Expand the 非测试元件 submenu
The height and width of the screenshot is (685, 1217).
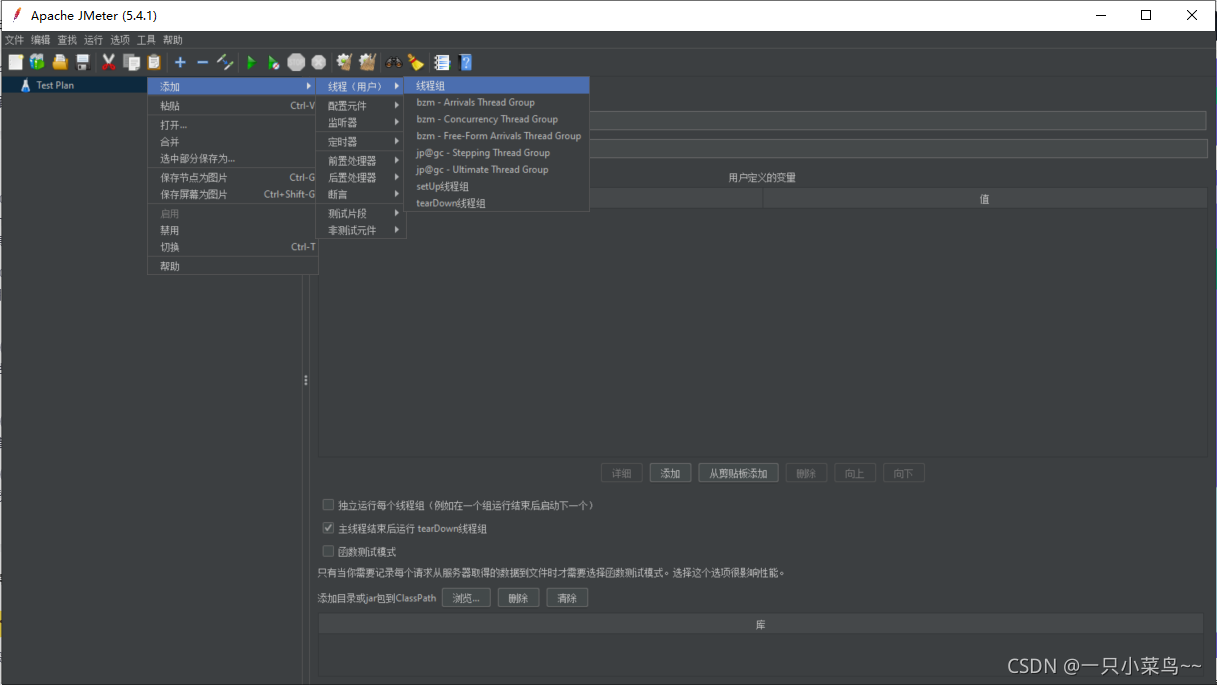point(361,230)
